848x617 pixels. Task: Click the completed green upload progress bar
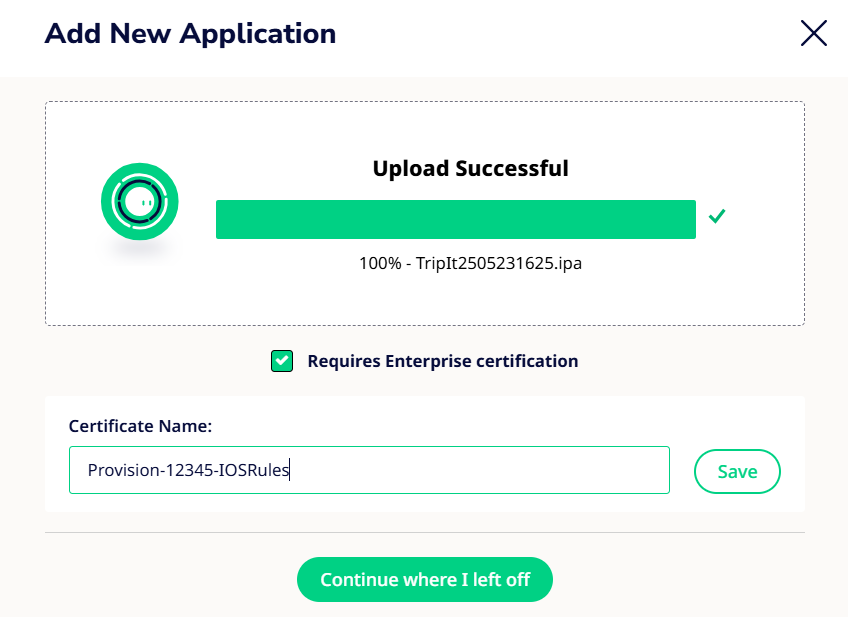tap(456, 220)
